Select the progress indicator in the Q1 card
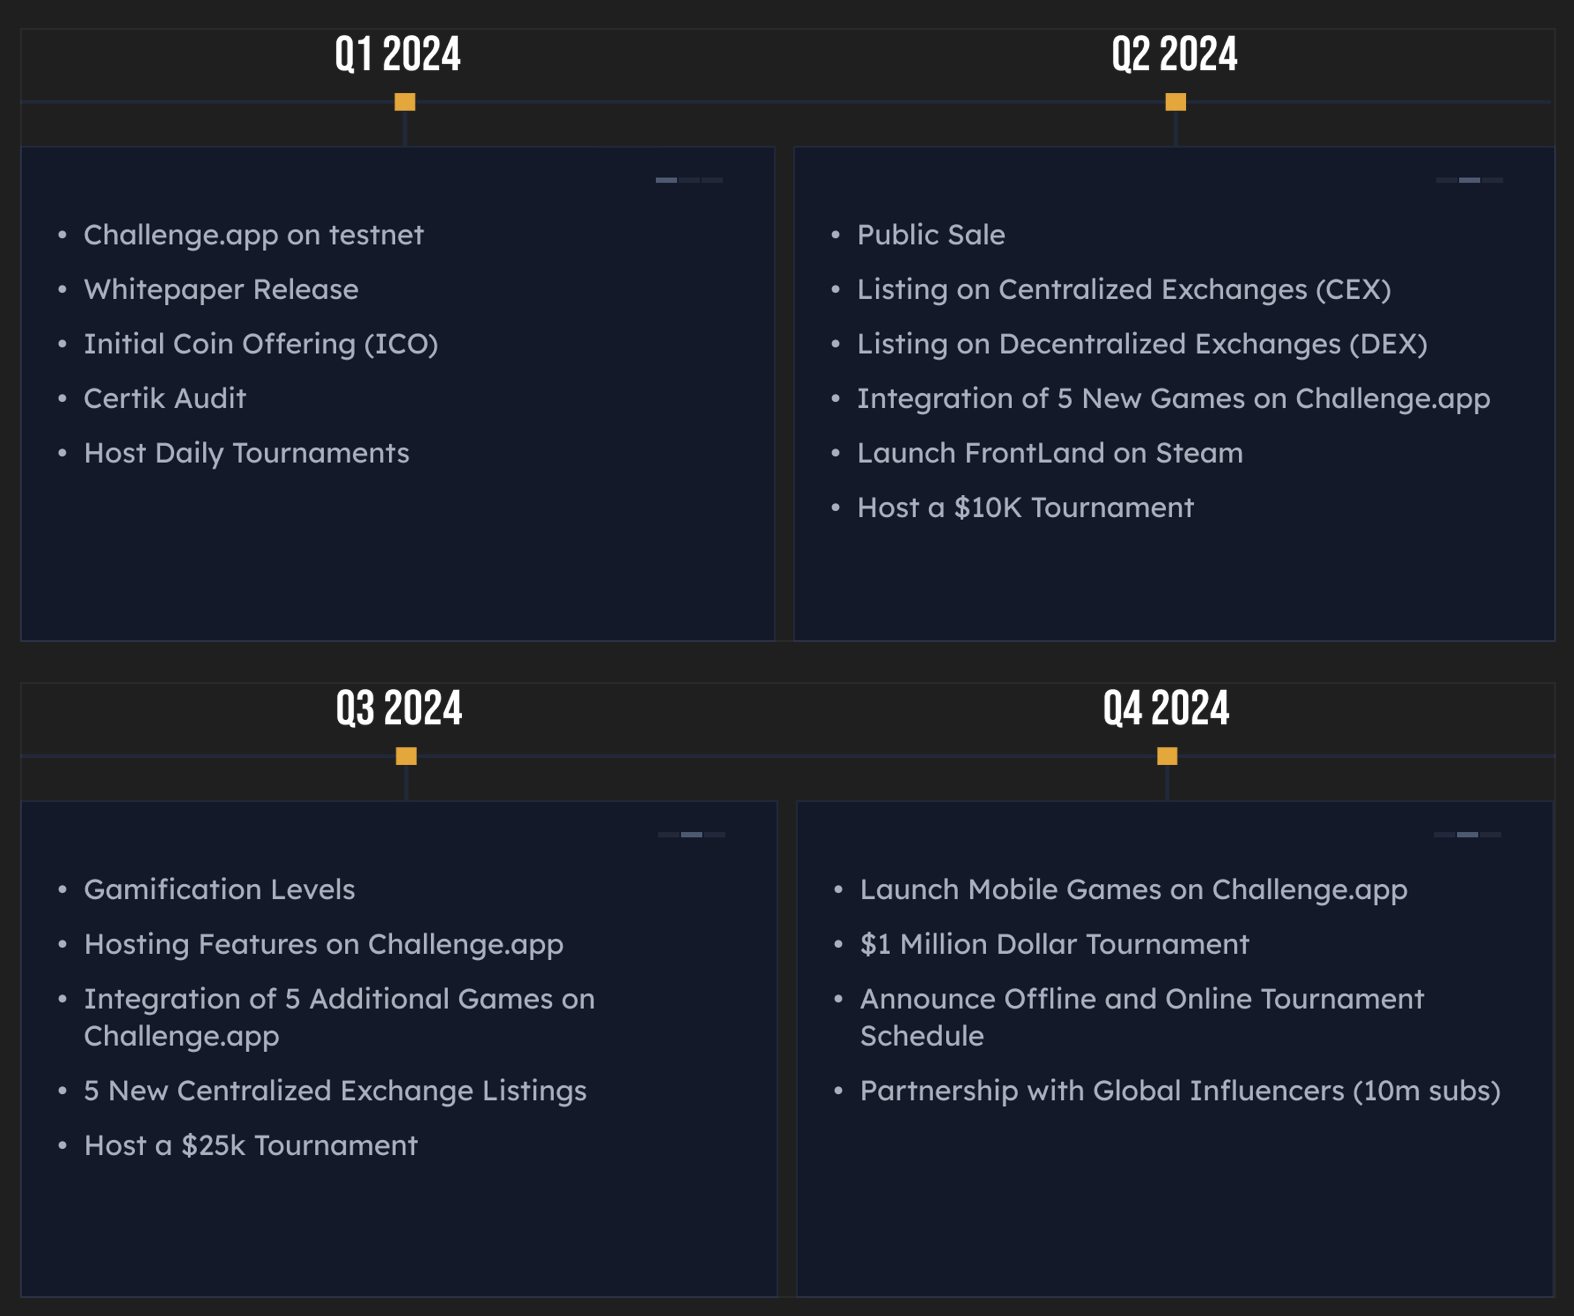1574x1316 pixels. point(689,180)
